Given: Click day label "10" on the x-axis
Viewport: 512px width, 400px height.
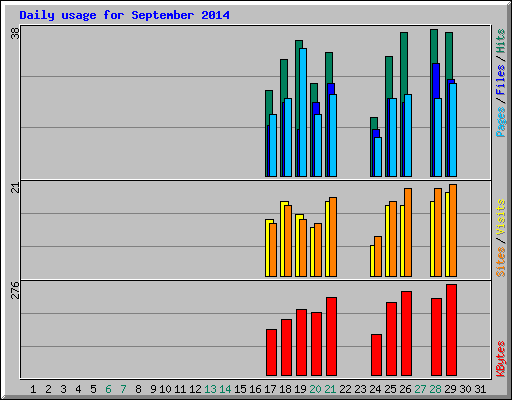Looking at the screenshot, I should point(165,389).
